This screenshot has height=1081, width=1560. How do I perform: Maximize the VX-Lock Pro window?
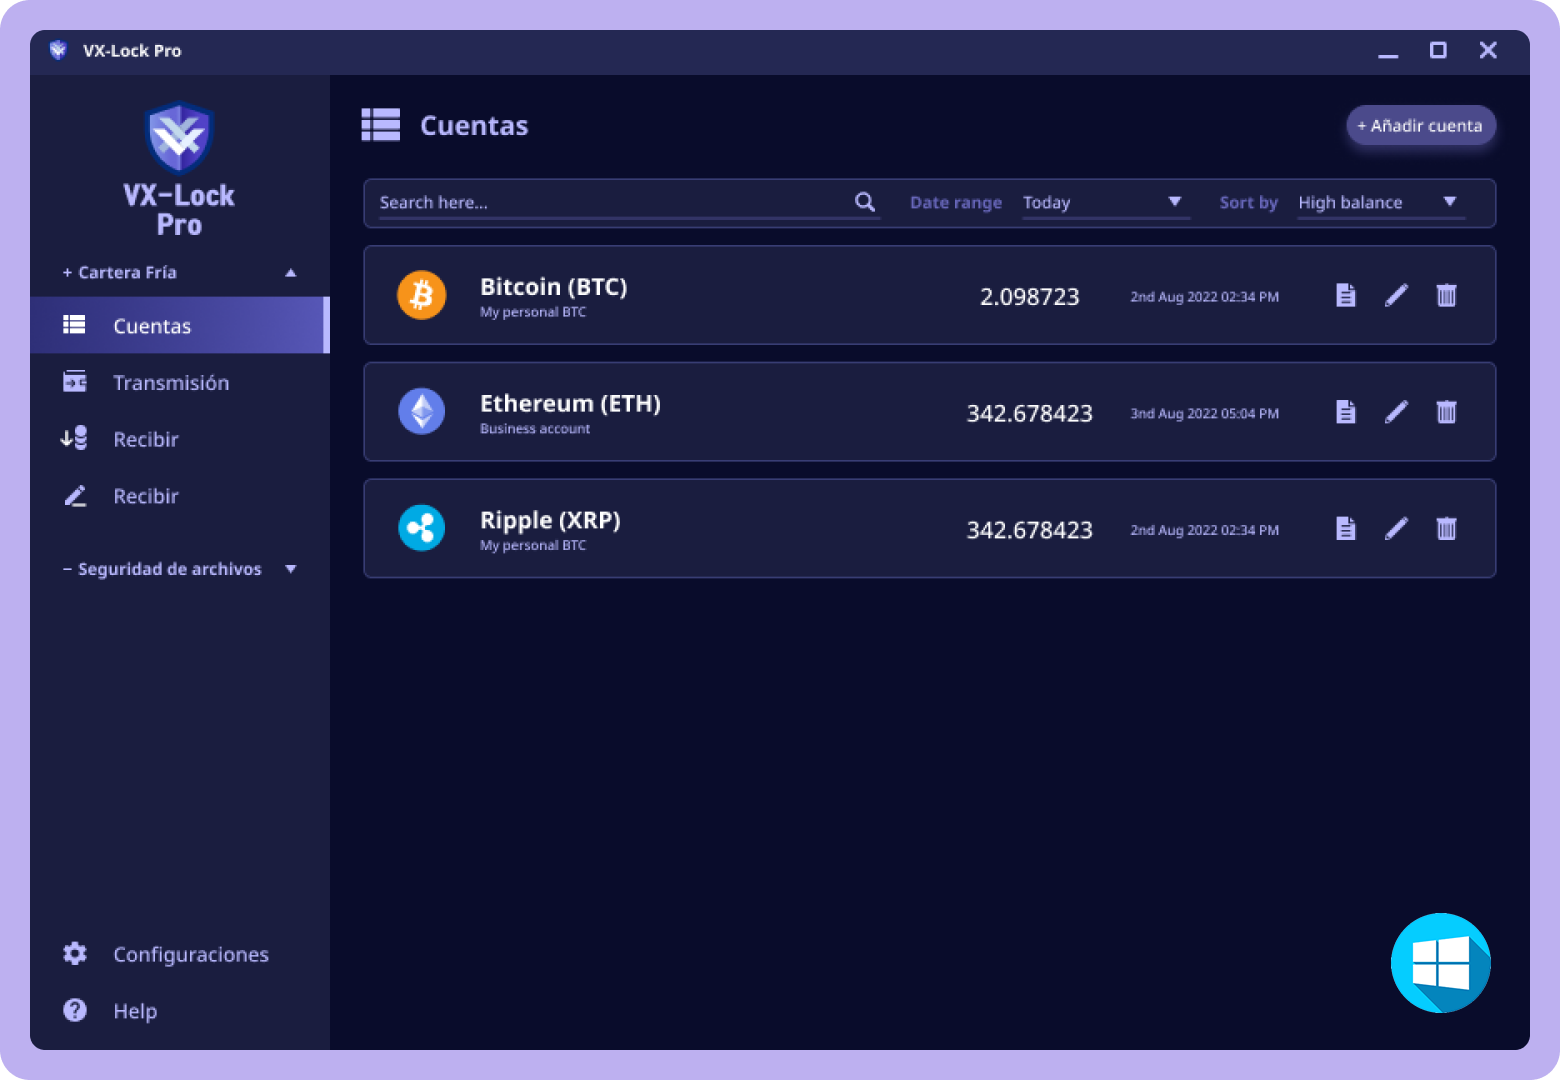[1438, 50]
